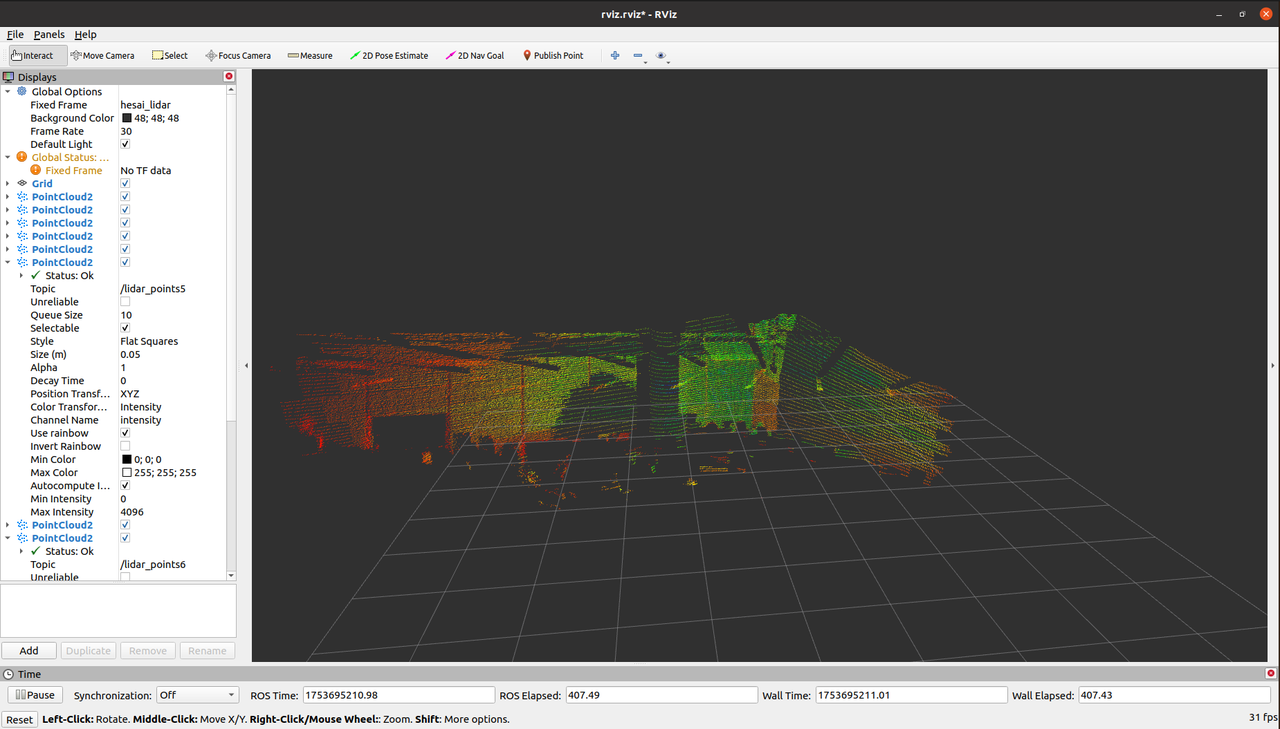Open the Panels menu
1280x729 pixels.
[49, 34]
